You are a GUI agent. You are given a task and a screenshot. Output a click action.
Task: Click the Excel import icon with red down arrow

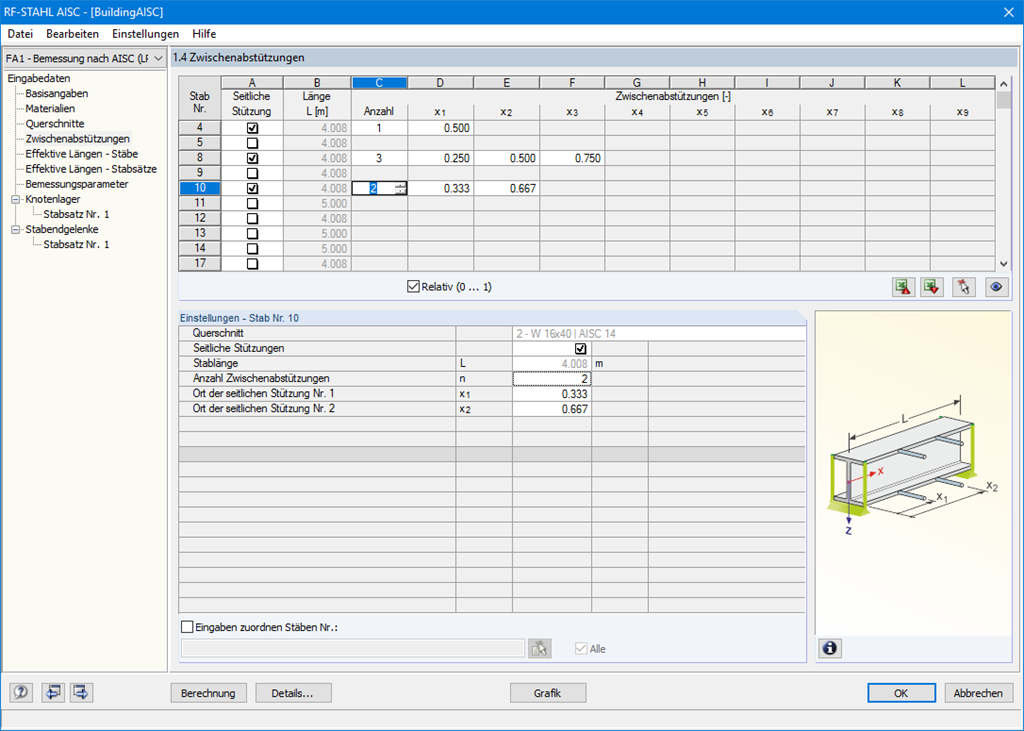[932, 287]
